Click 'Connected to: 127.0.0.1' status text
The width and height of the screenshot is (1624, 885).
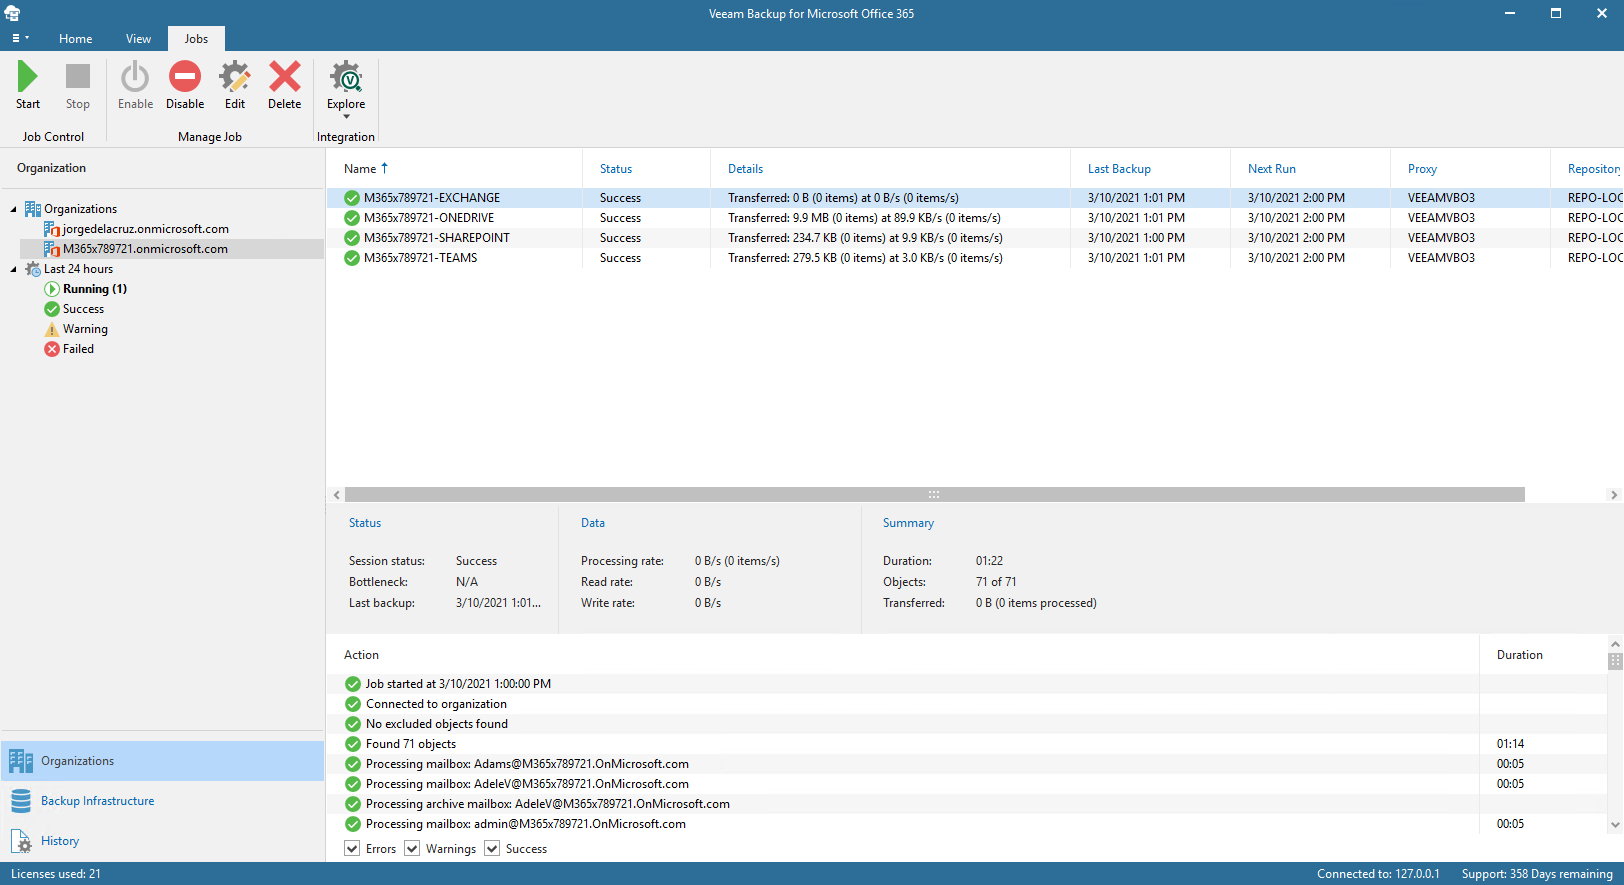pos(1378,874)
